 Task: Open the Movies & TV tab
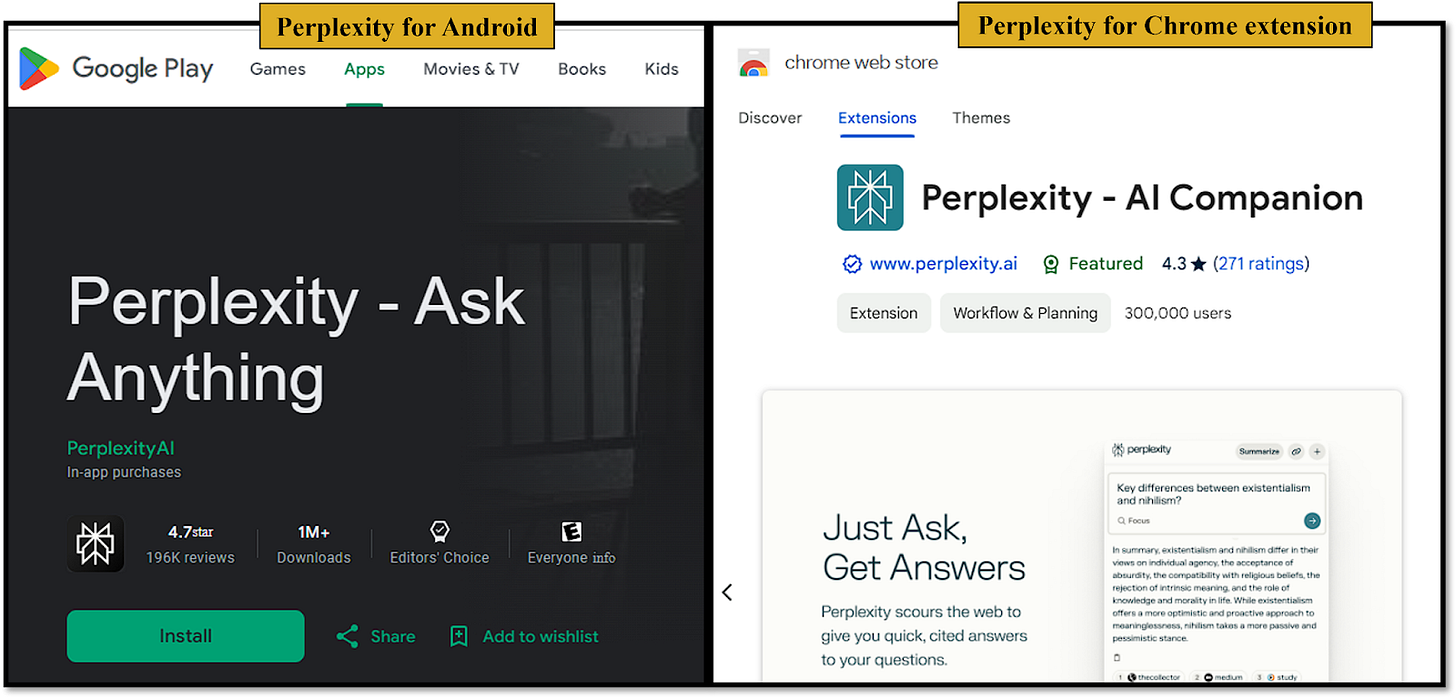point(471,69)
